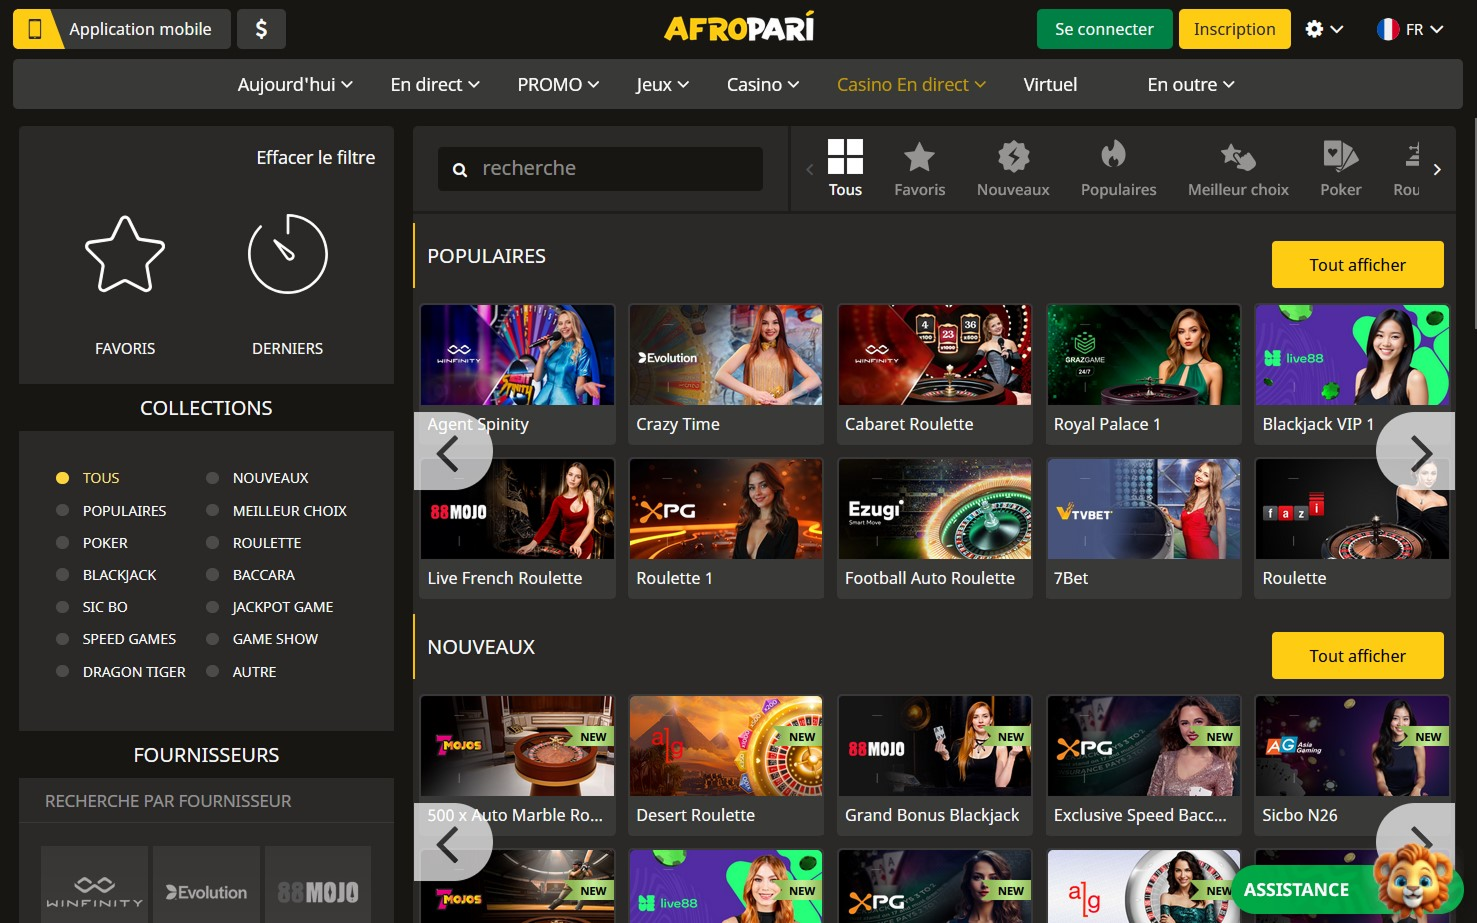This screenshot has height=923, width=1477.
Task: Select the Populaires flame category icon
Action: 1113,154
